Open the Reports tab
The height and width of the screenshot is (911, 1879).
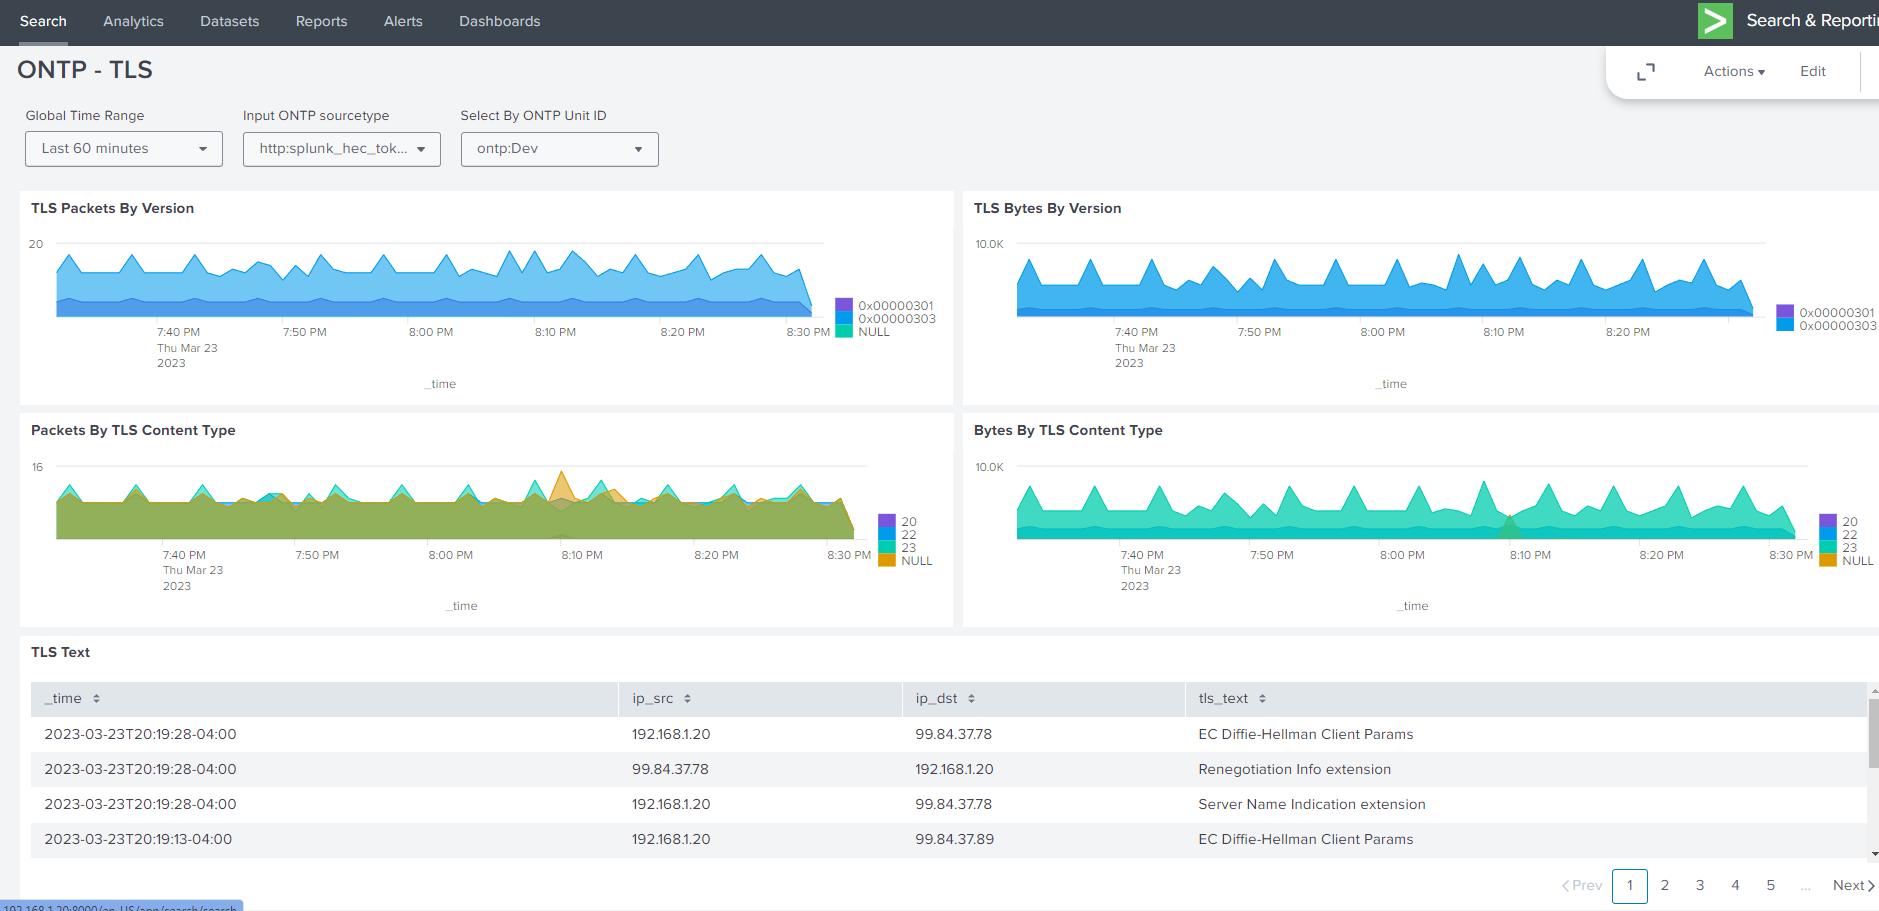[321, 22]
